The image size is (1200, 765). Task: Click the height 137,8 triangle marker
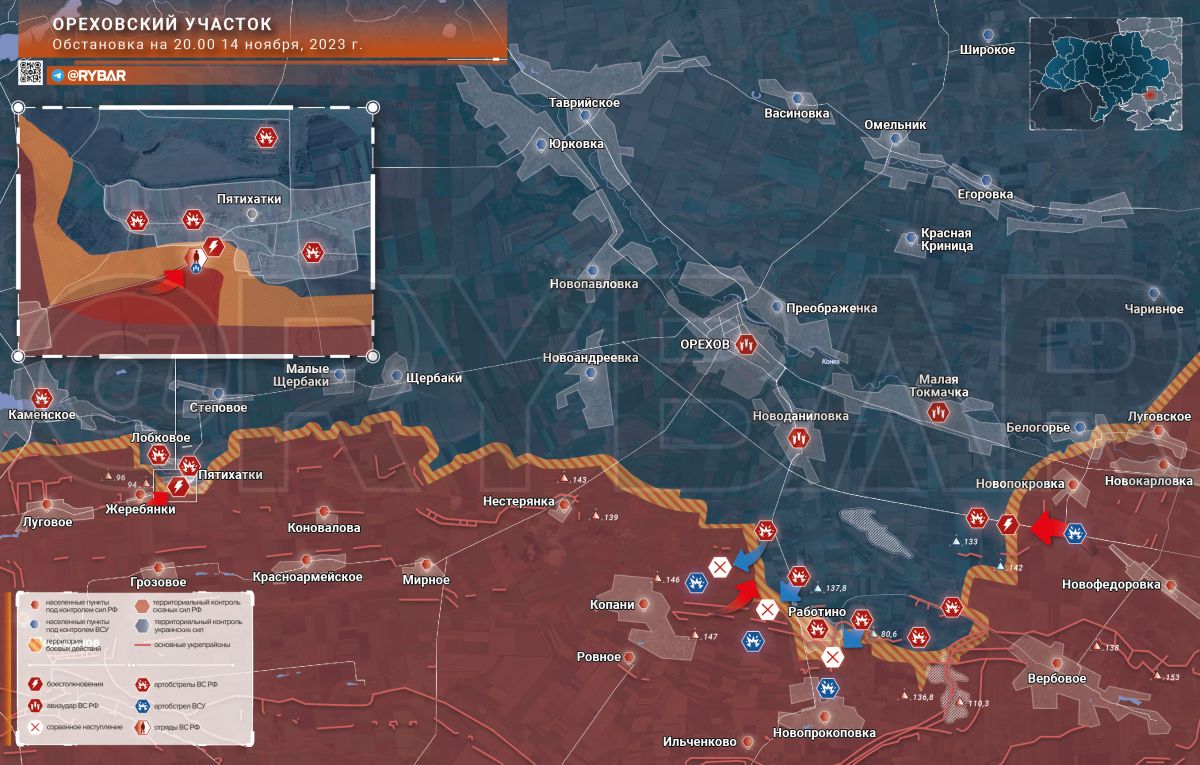(x=817, y=589)
